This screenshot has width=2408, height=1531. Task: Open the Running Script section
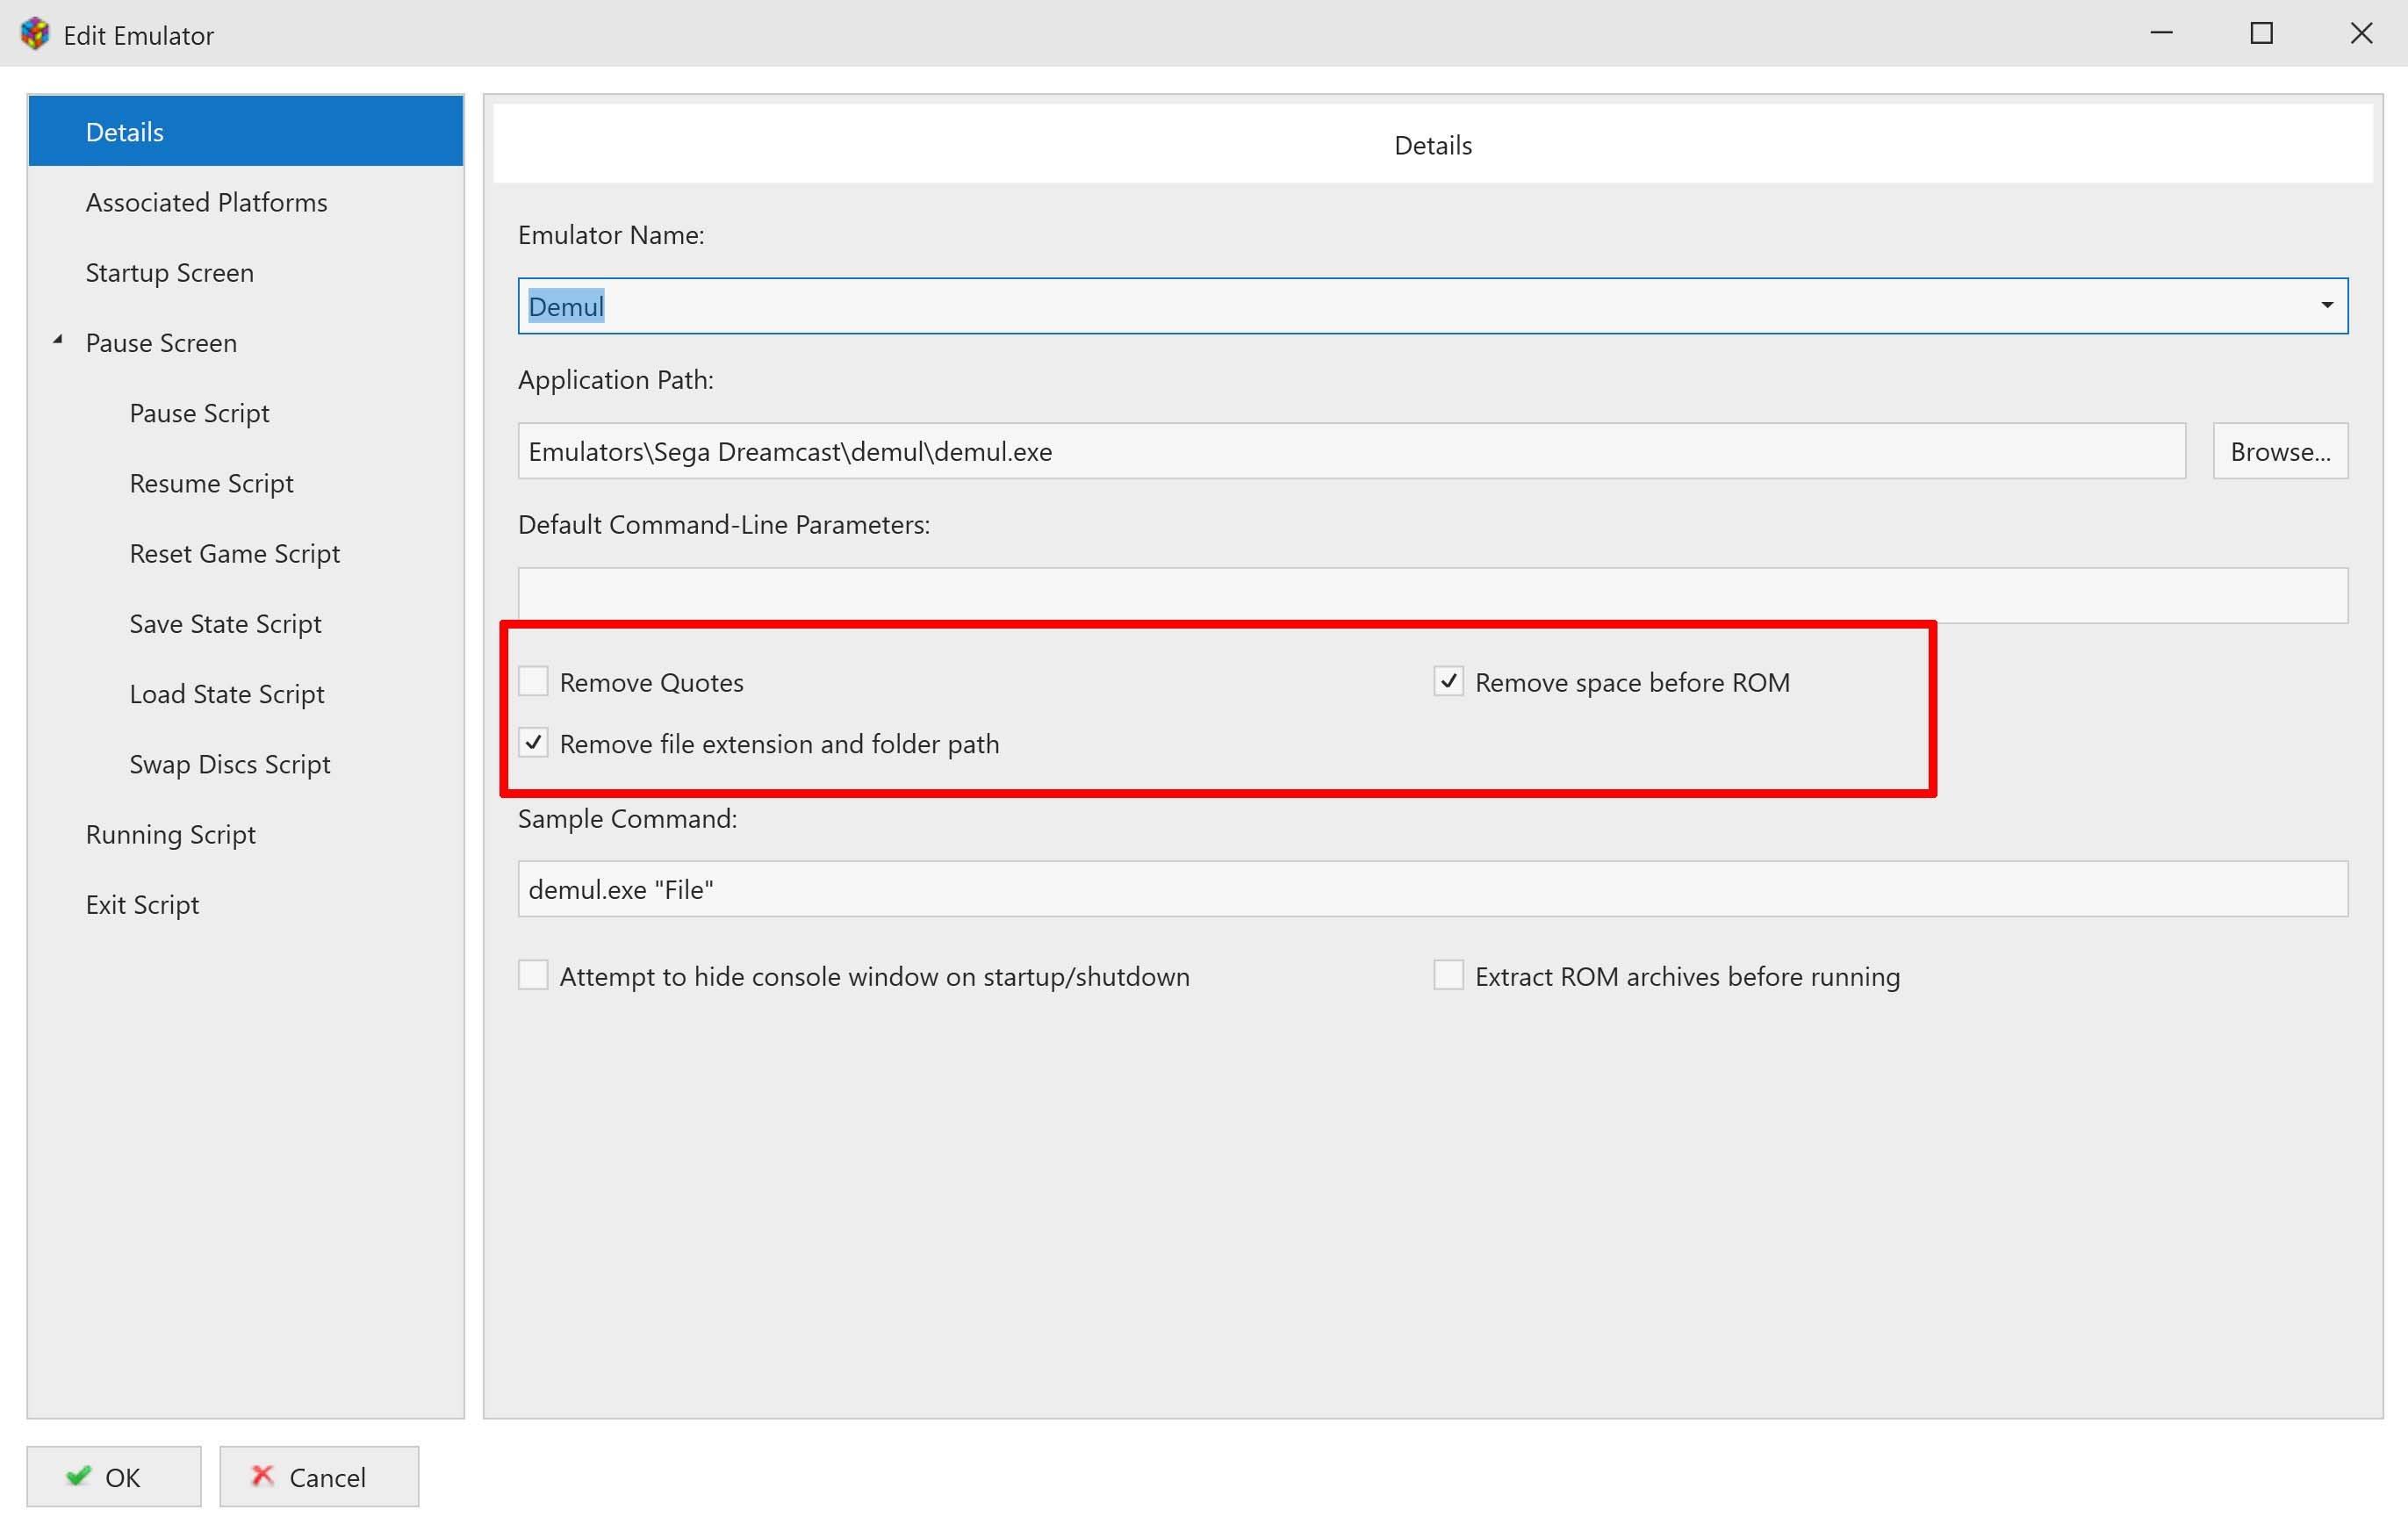pos(246,834)
